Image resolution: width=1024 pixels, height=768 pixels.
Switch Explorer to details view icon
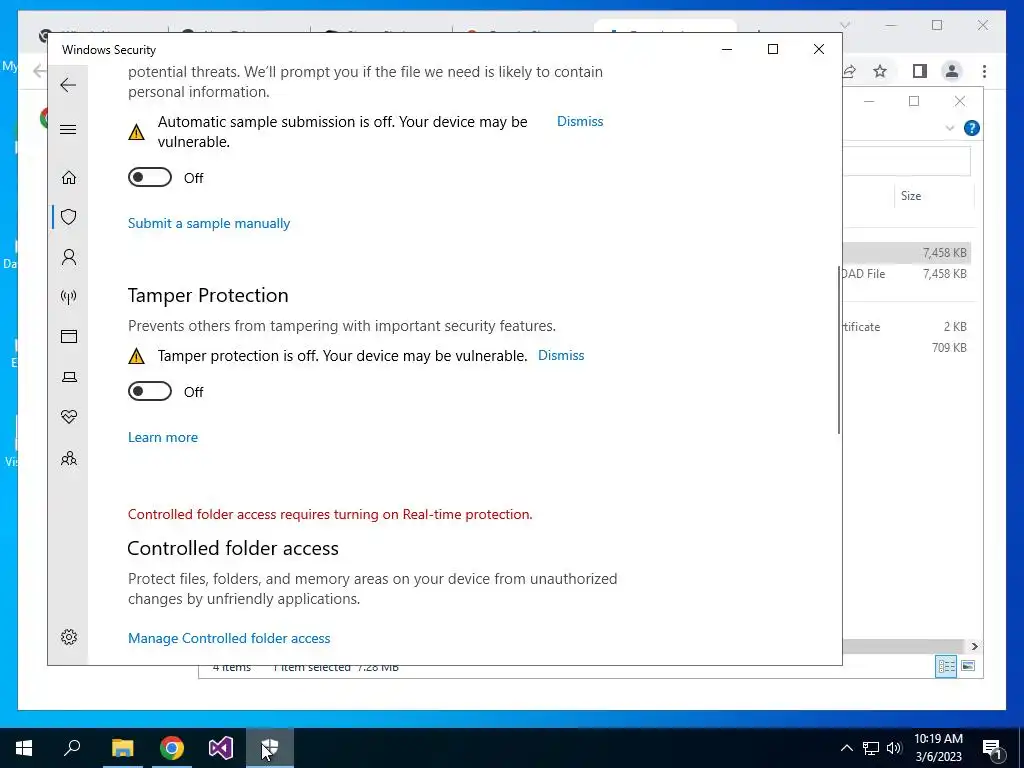pos(946,666)
